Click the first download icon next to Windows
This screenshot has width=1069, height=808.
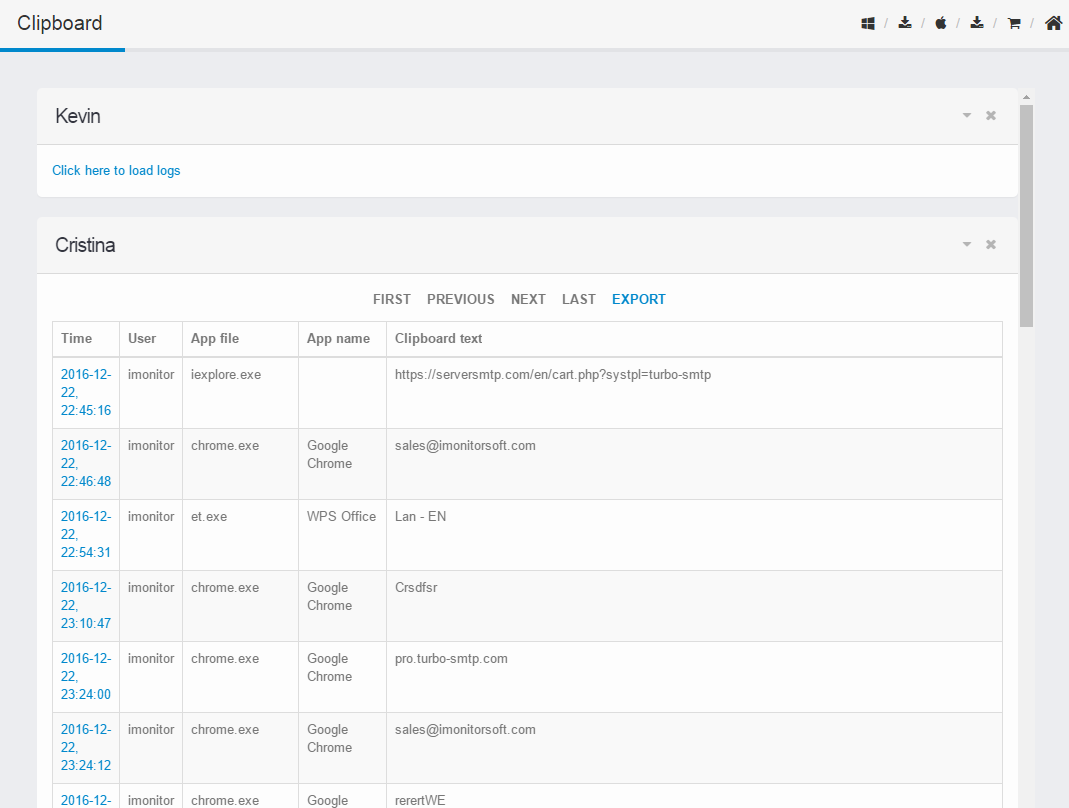(905, 23)
